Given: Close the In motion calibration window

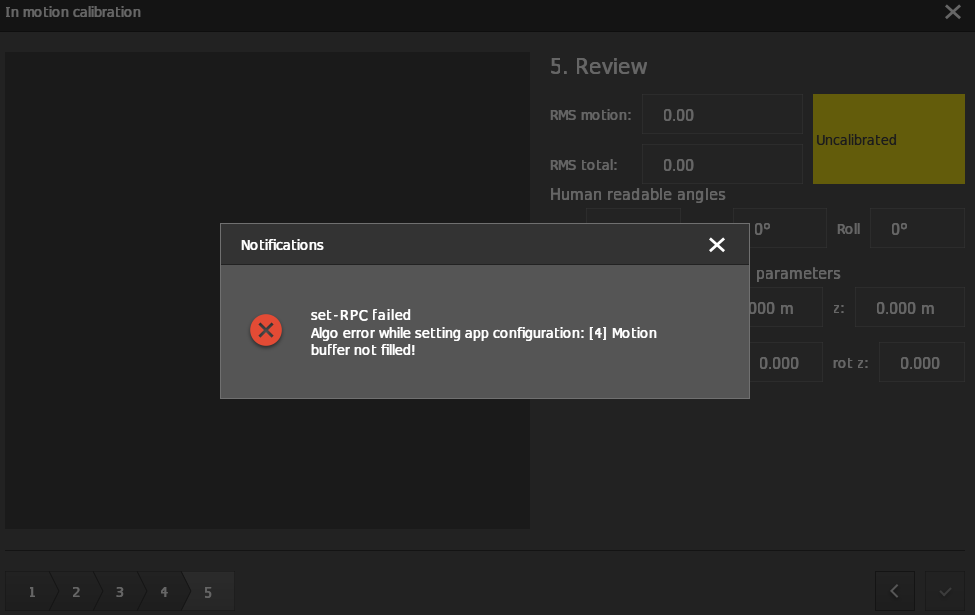Looking at the screenshot, I should click(x=952, y=12).
